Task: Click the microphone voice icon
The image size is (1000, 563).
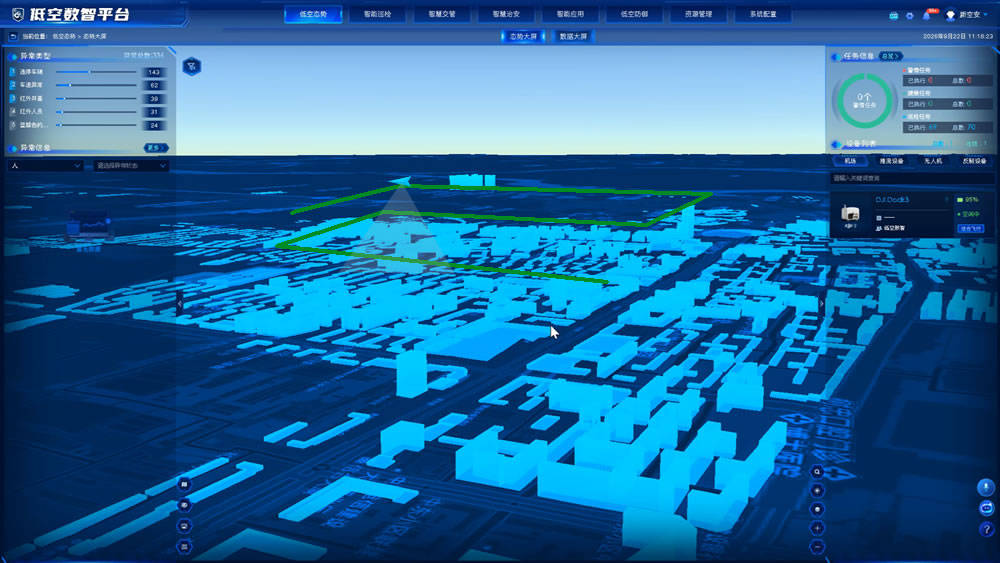Action: coord(986,487)
